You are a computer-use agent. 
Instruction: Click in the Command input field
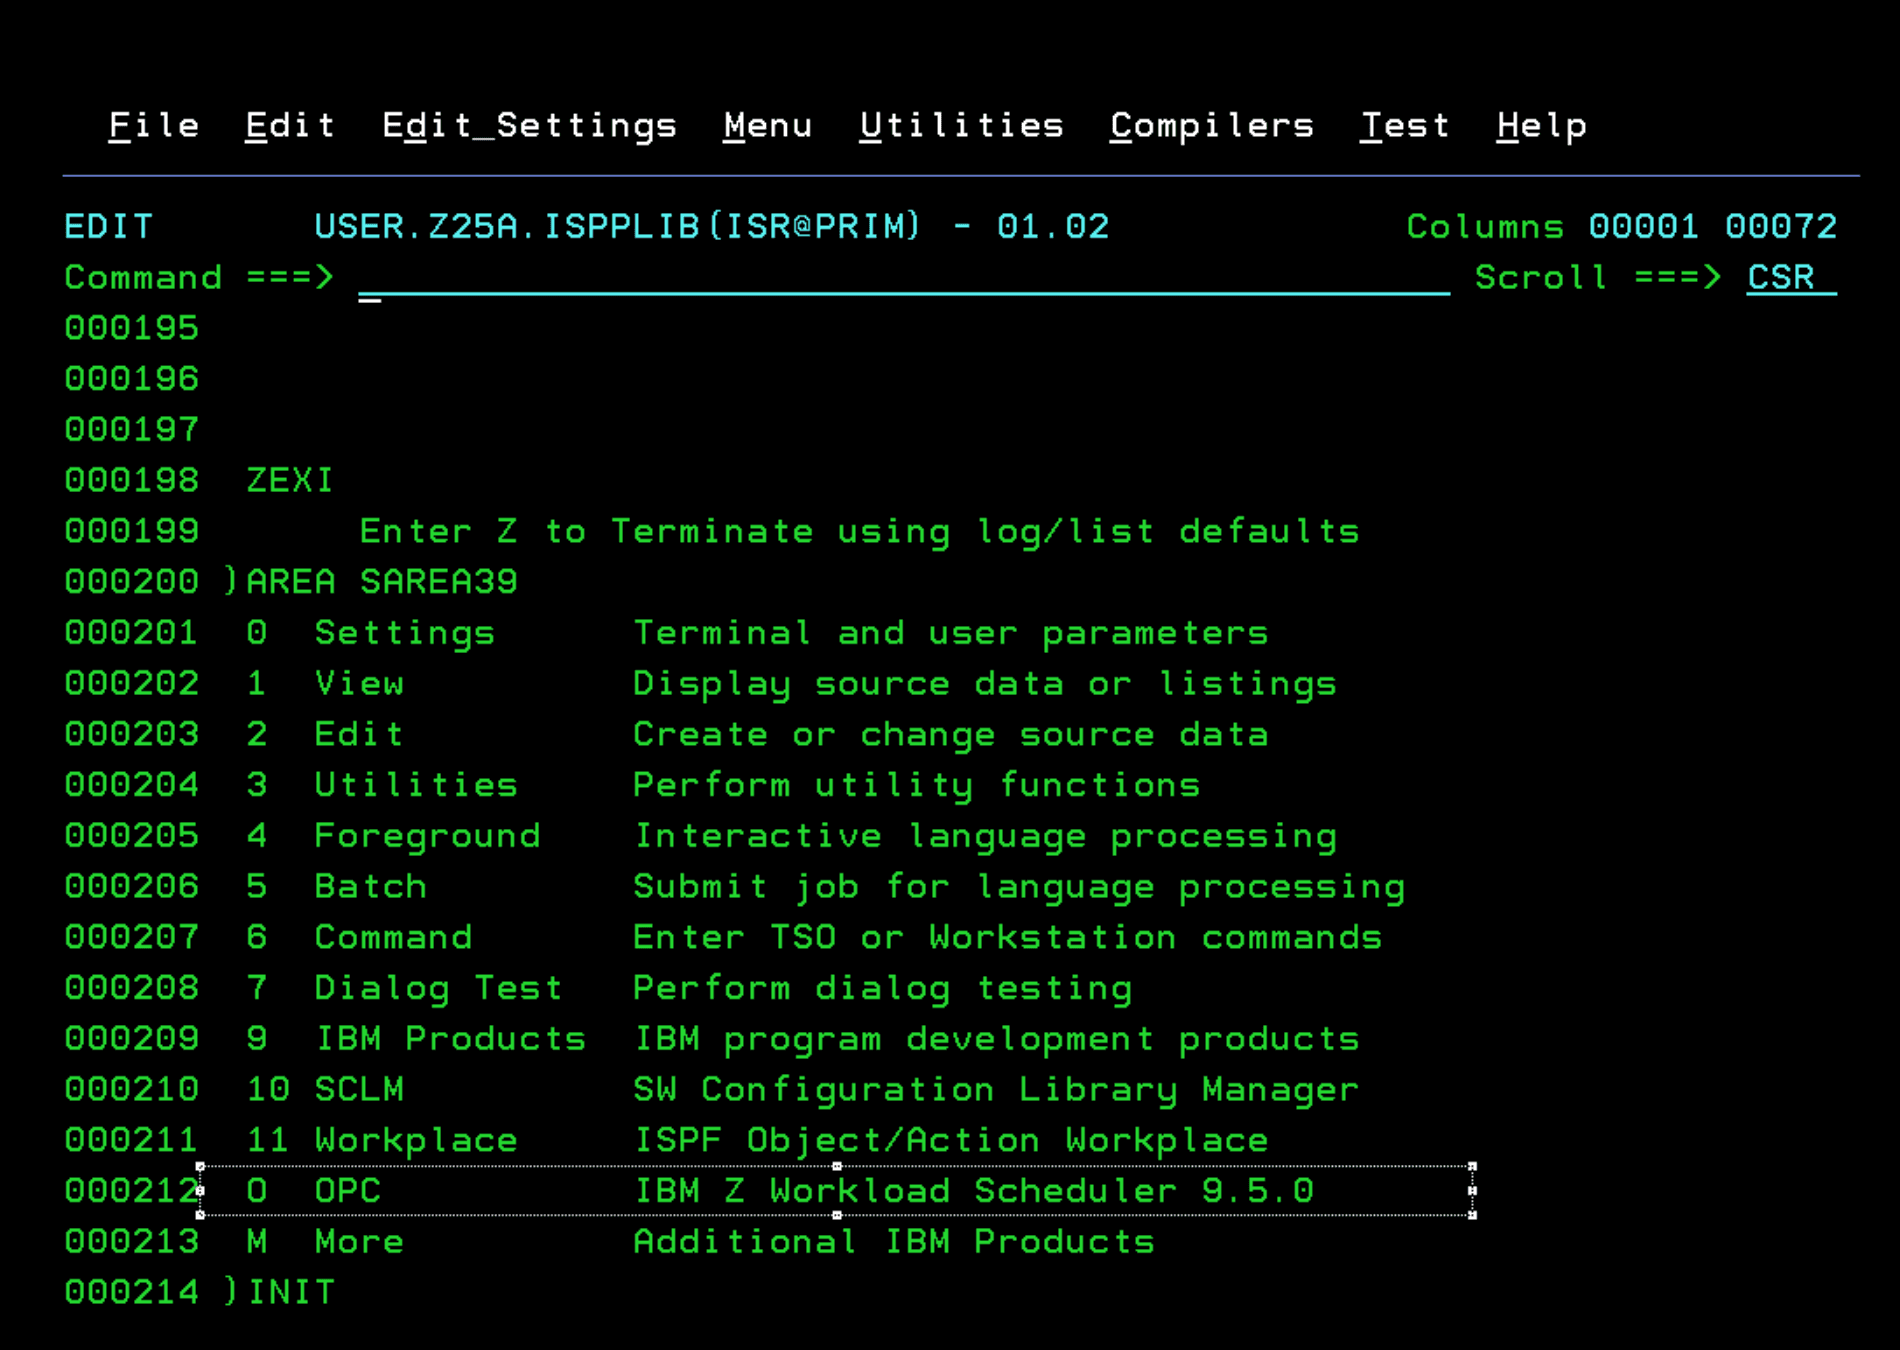900,278
